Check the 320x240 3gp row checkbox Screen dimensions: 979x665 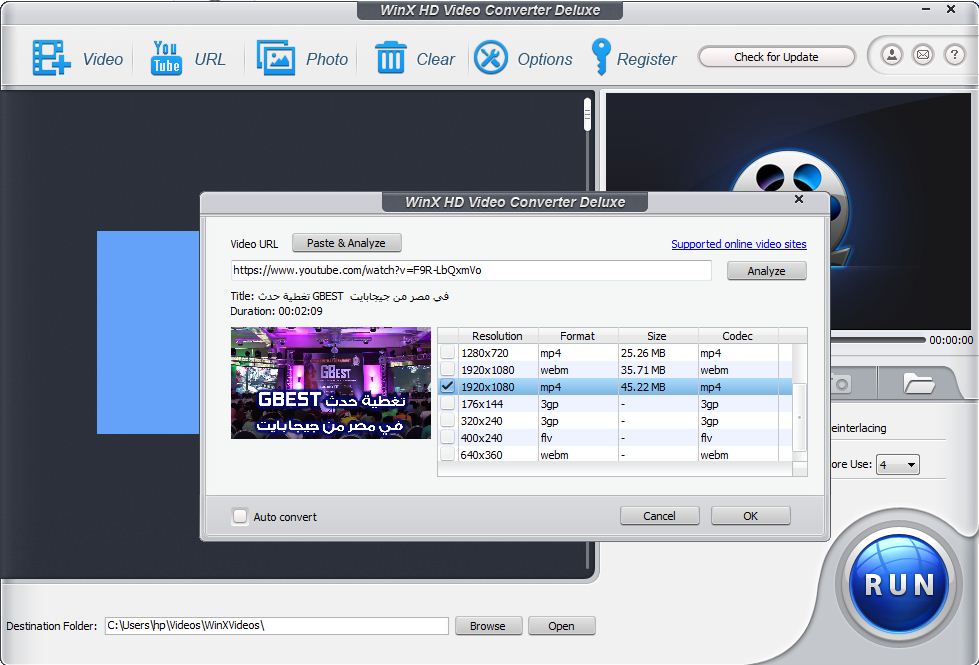(x=447, y=421)
